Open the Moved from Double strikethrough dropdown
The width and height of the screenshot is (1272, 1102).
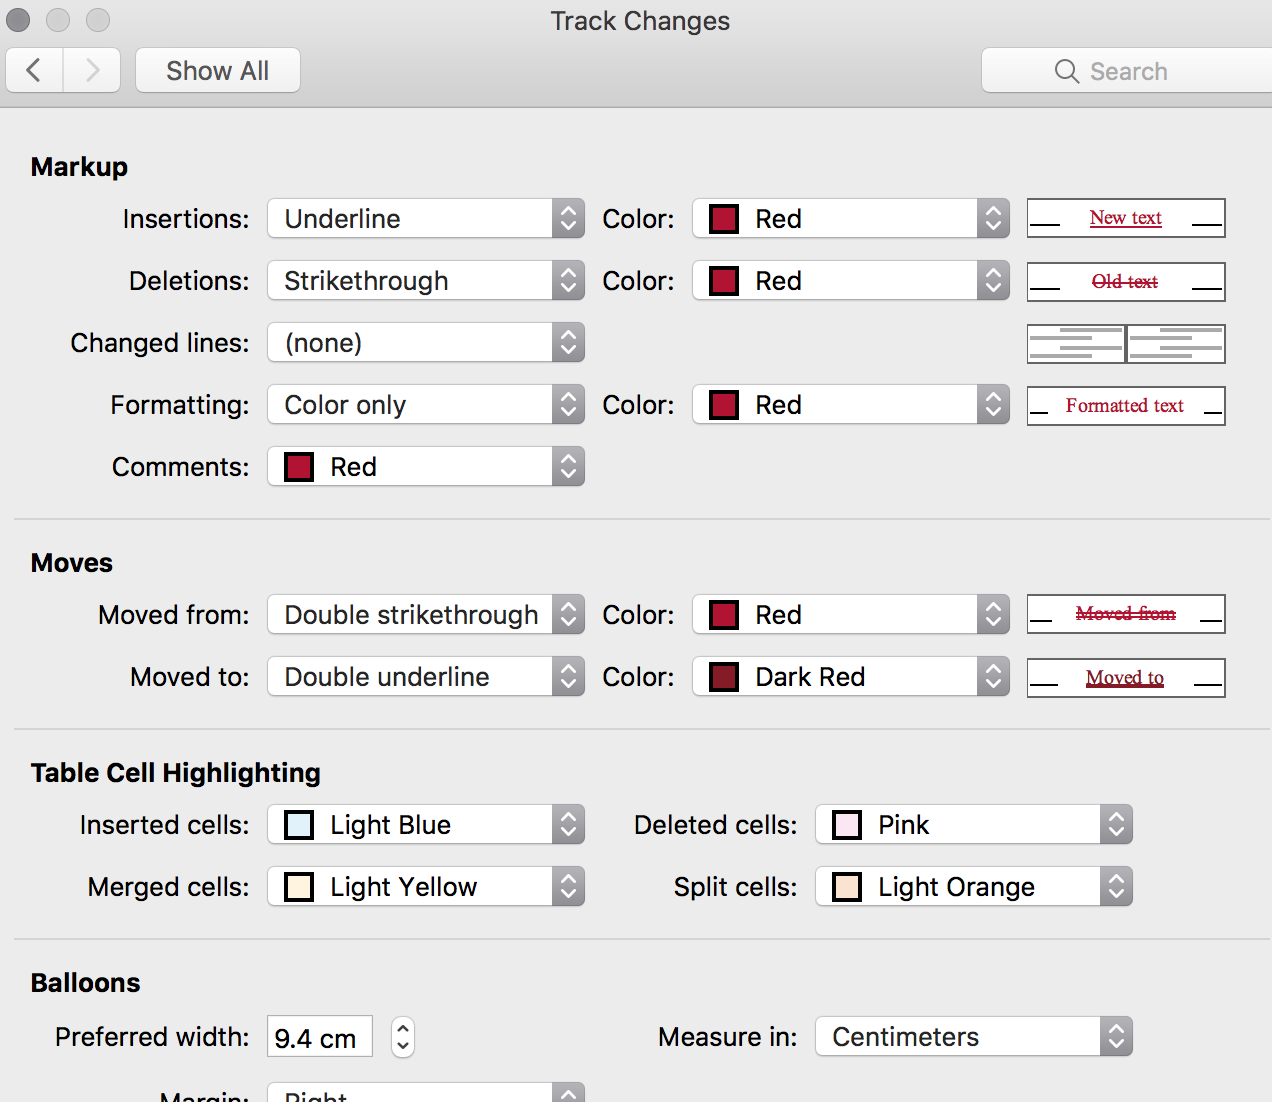[x=425, y=615]
